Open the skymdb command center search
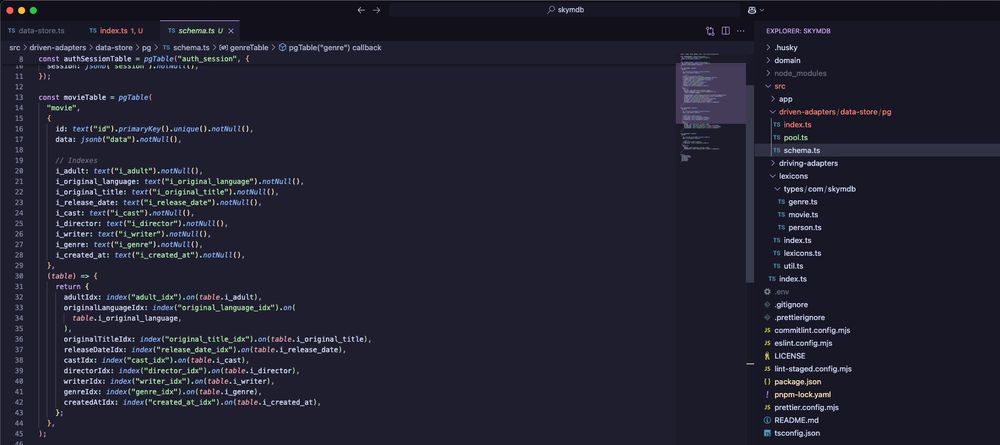1000x445 pixels. coord(564,10)
